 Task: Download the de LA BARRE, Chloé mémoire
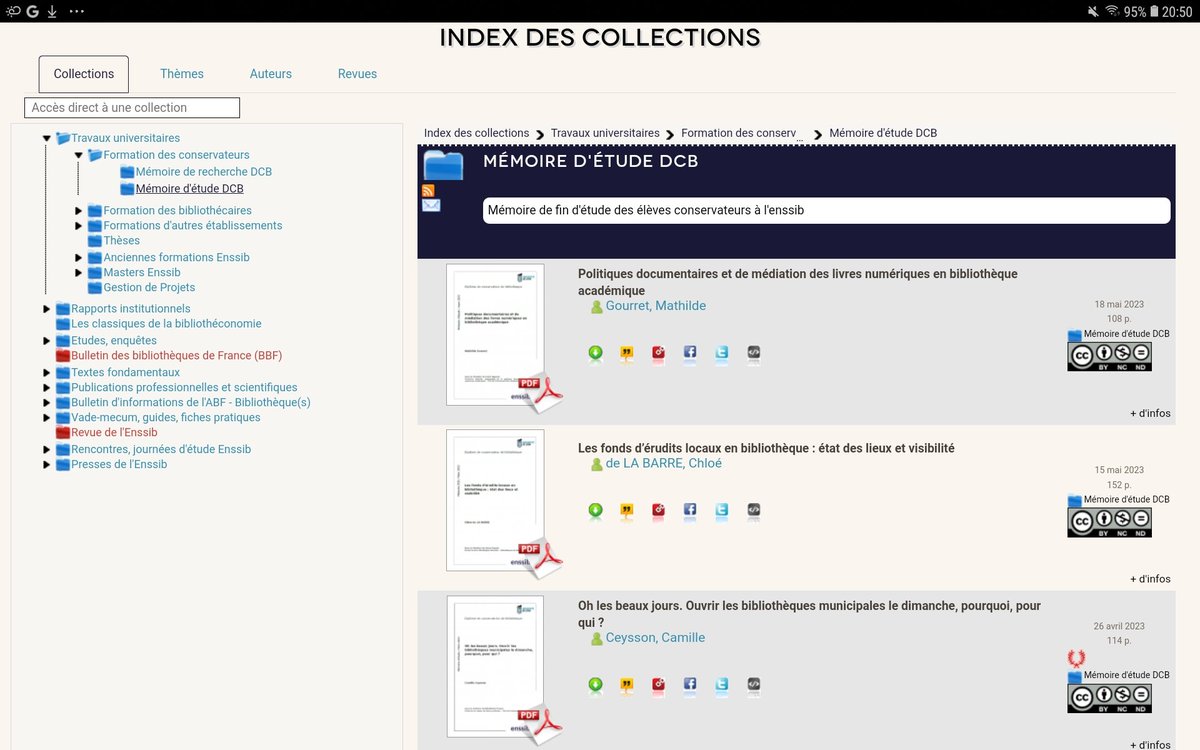[595, 510]
